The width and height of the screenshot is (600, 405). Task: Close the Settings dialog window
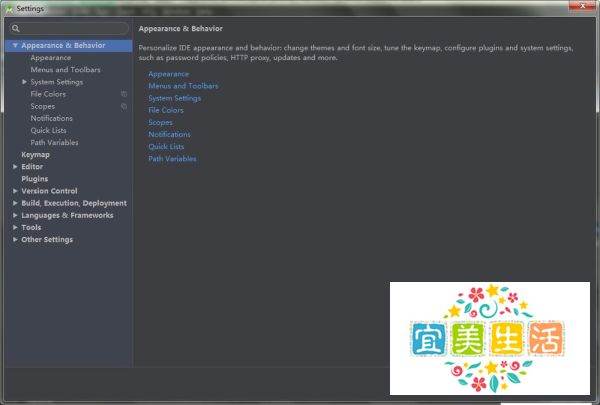pyautogui.click(x=582, y=5)
